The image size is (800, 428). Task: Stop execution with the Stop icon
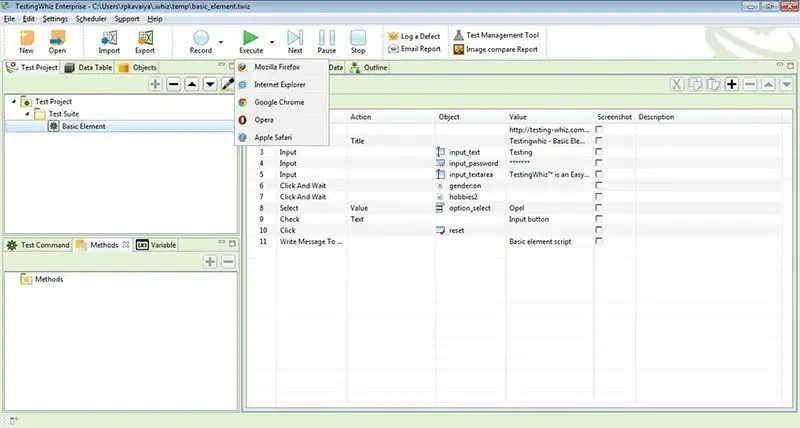pyautogui.click(x=358, y=41)
